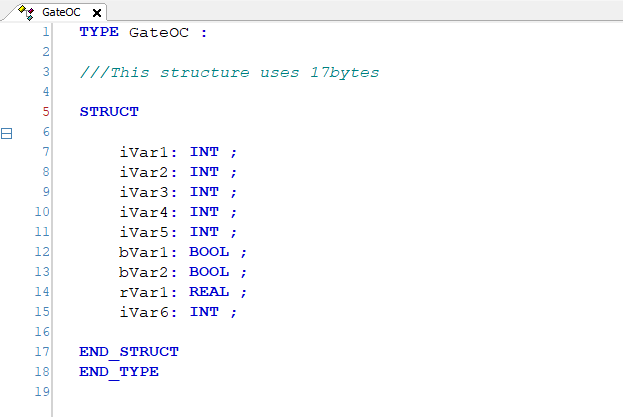
Task: Close the GateOC tab
Action: pos(97,13)
